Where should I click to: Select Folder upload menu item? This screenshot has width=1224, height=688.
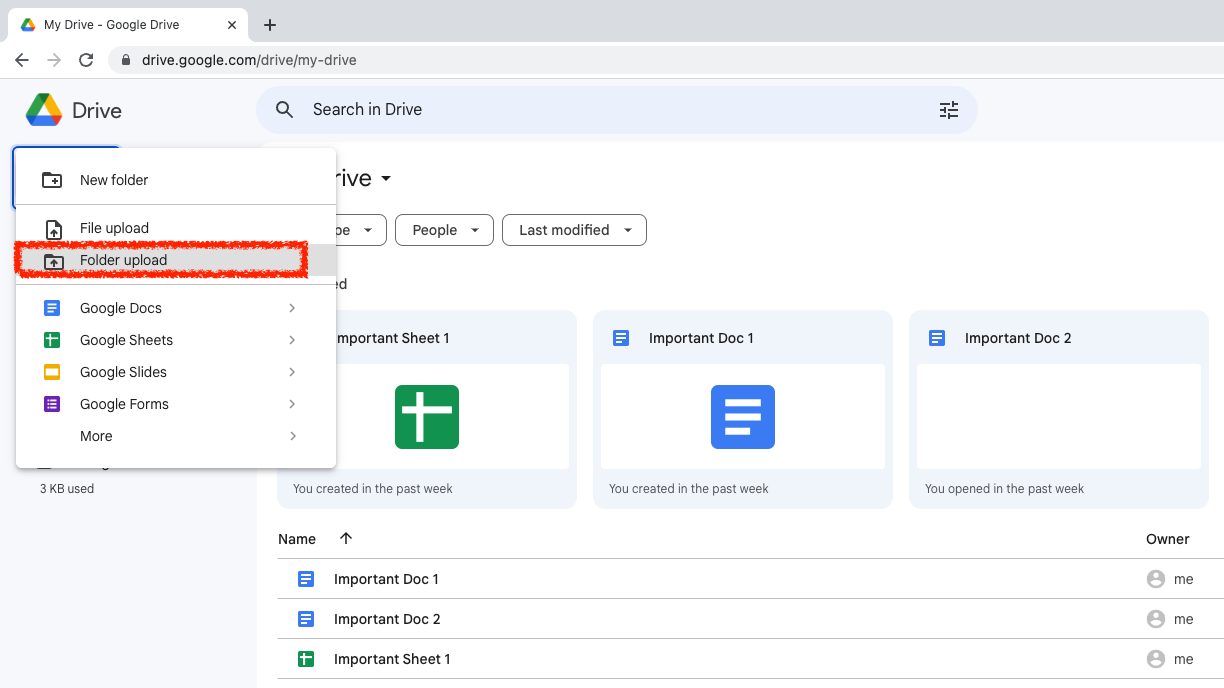pyautogui.click(x=176, y=260)
